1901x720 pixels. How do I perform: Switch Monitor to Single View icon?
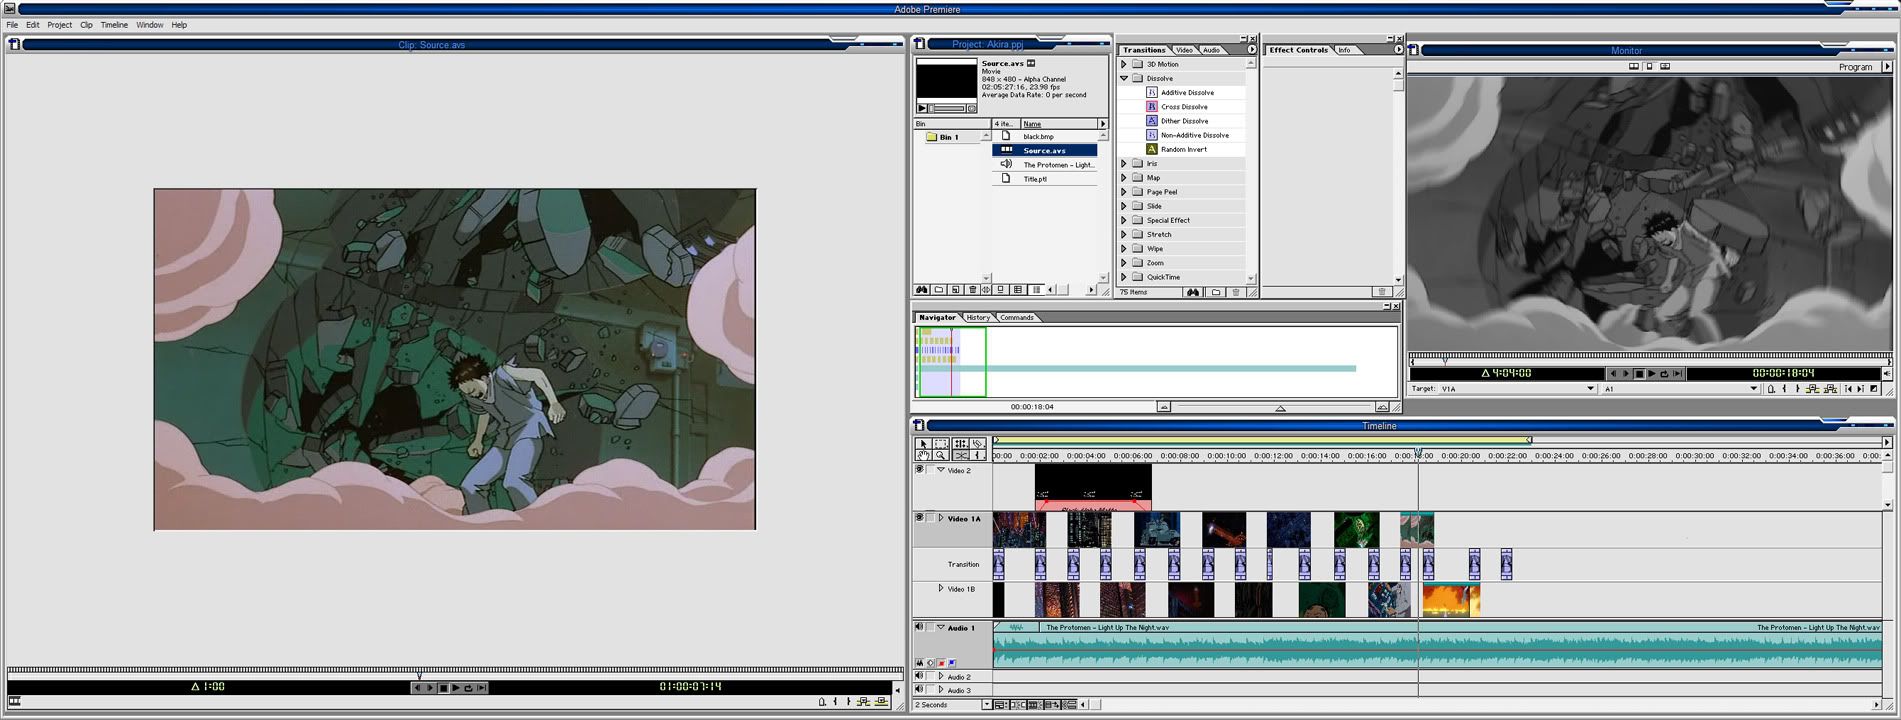point(1649,66)
